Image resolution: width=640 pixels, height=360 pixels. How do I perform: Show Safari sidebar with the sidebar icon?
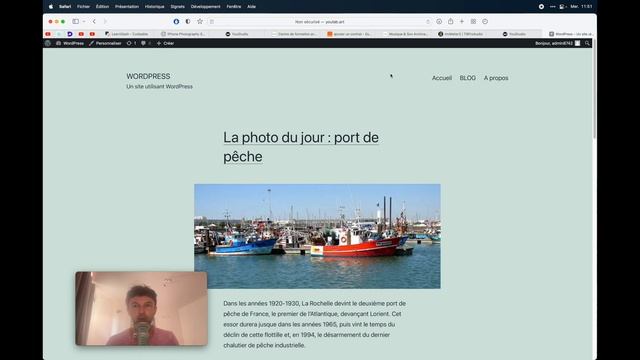(x=76, y=21)
